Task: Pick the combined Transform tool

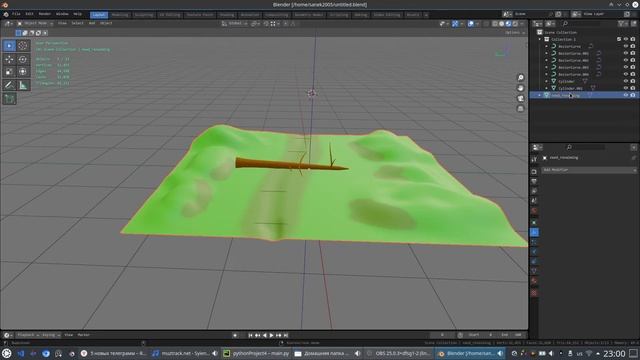Action: [x=23, y=72]
